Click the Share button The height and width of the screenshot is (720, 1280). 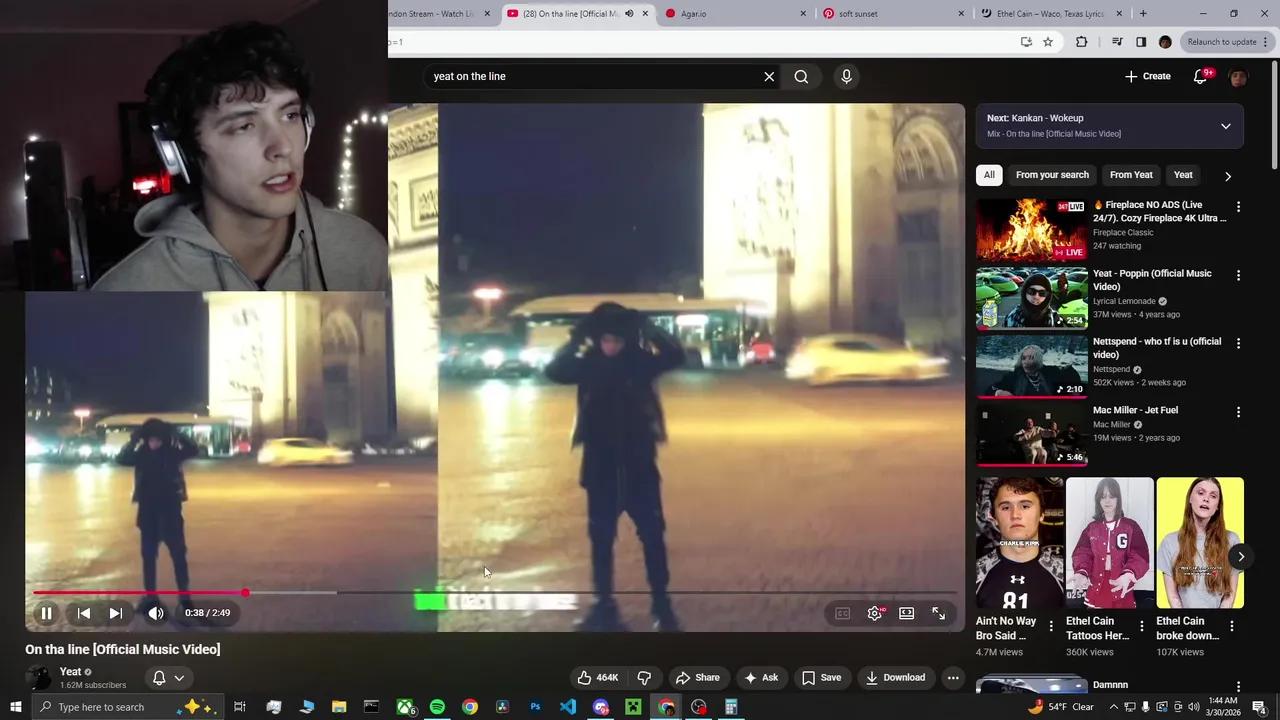click(x=697, y=677)
